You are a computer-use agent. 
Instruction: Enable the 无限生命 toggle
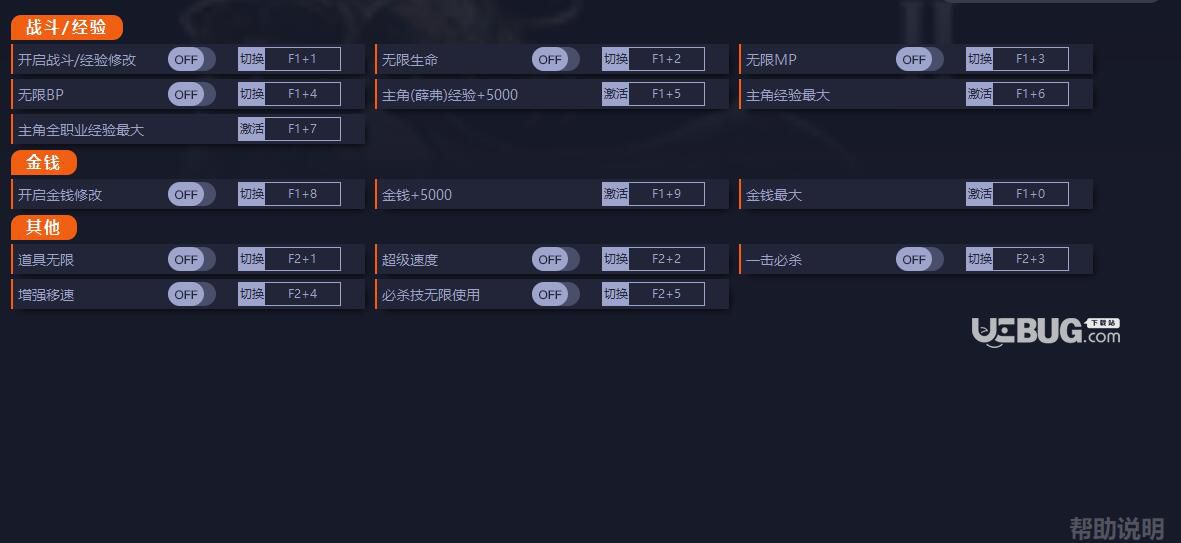coord(555,59)
